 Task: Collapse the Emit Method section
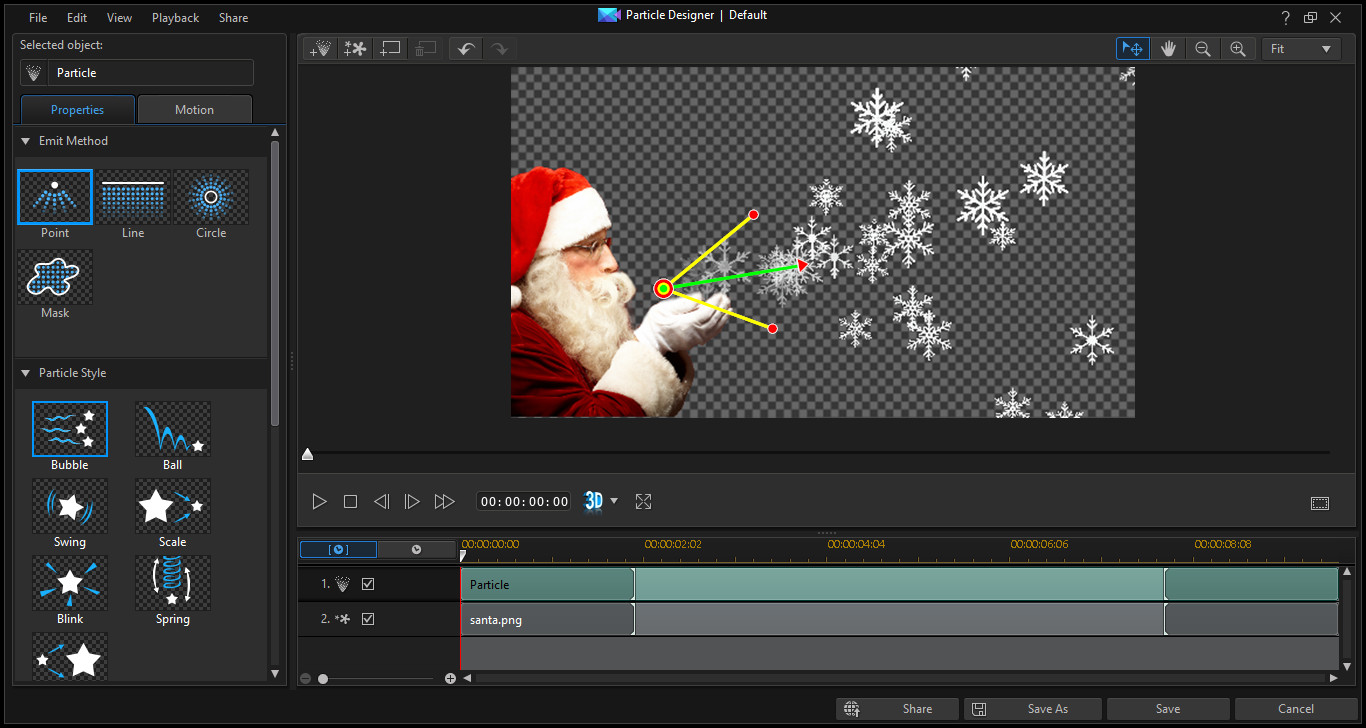coord(26,141)
